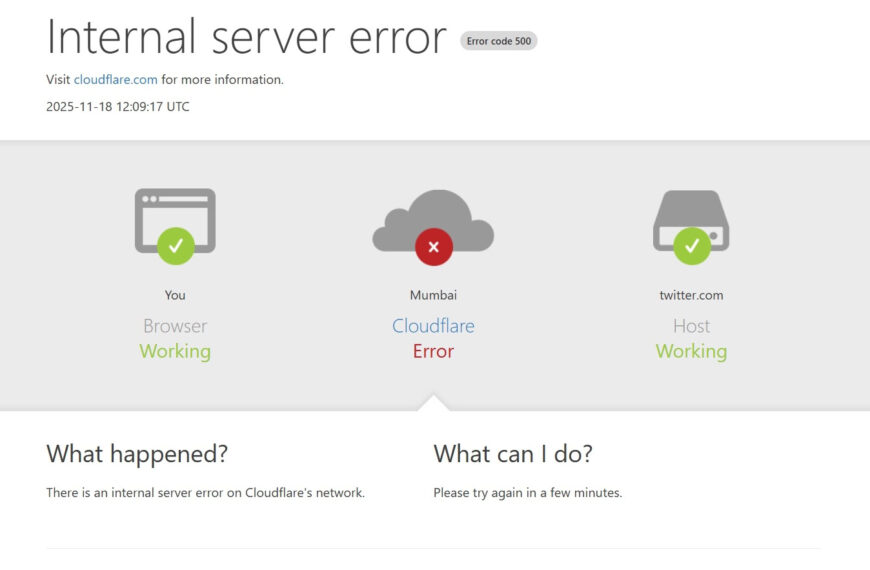Open the cloudflare.com link
The image size is (870, 570).
[115, 79]
